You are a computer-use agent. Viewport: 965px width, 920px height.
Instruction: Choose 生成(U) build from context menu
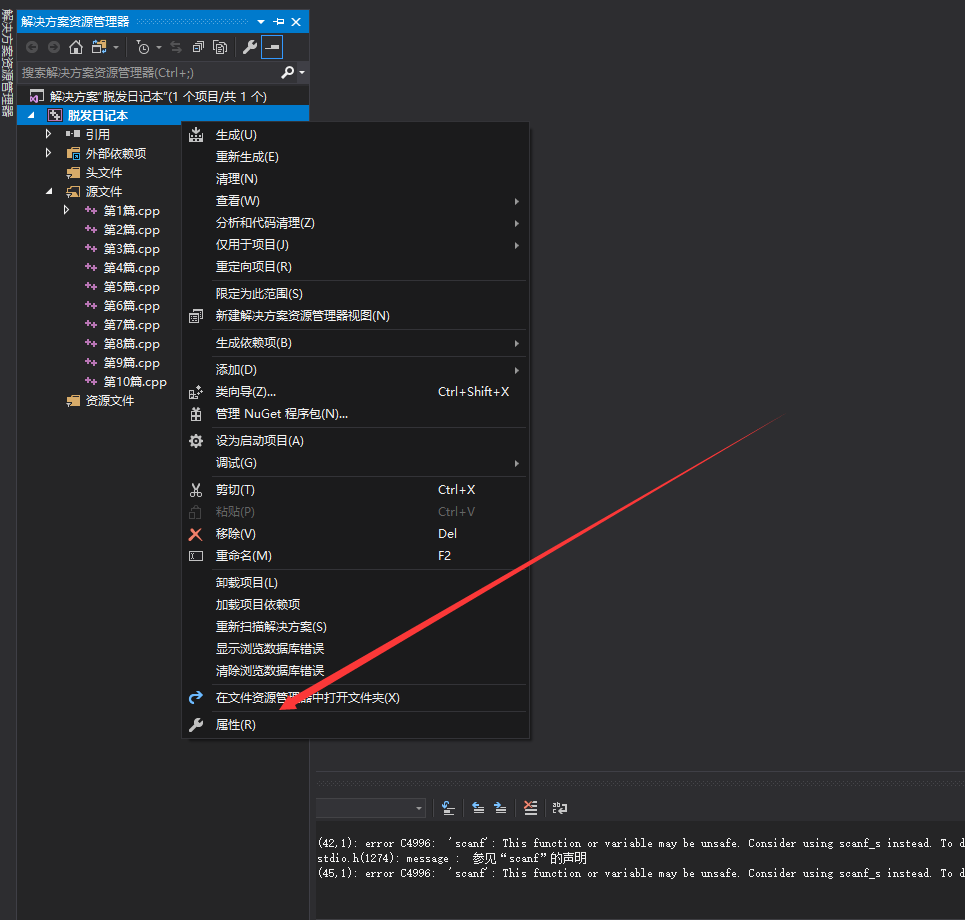point(355,135)
